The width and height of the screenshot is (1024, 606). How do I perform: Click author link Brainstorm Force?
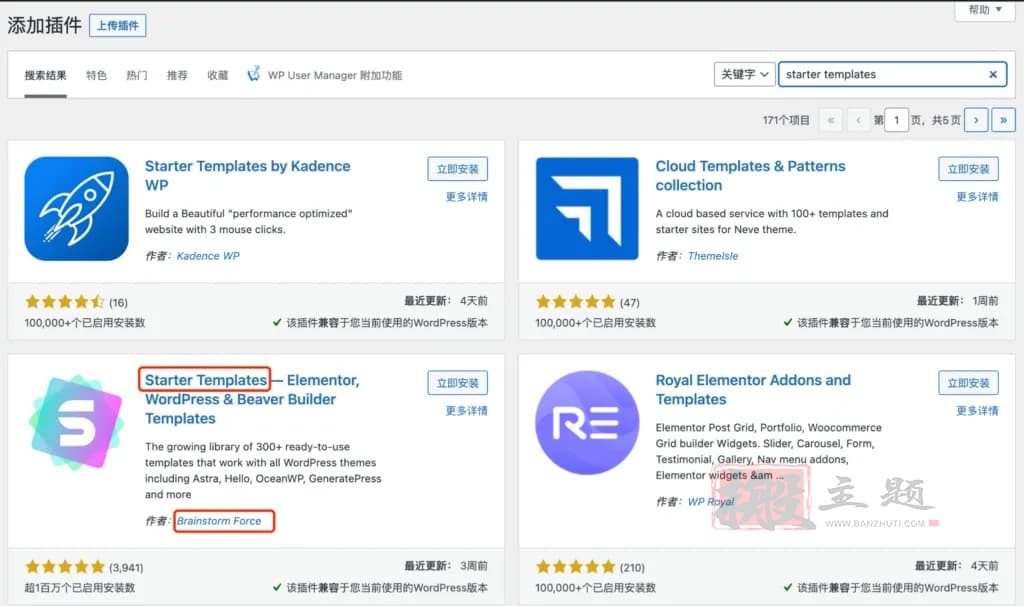tap(219, 521)
